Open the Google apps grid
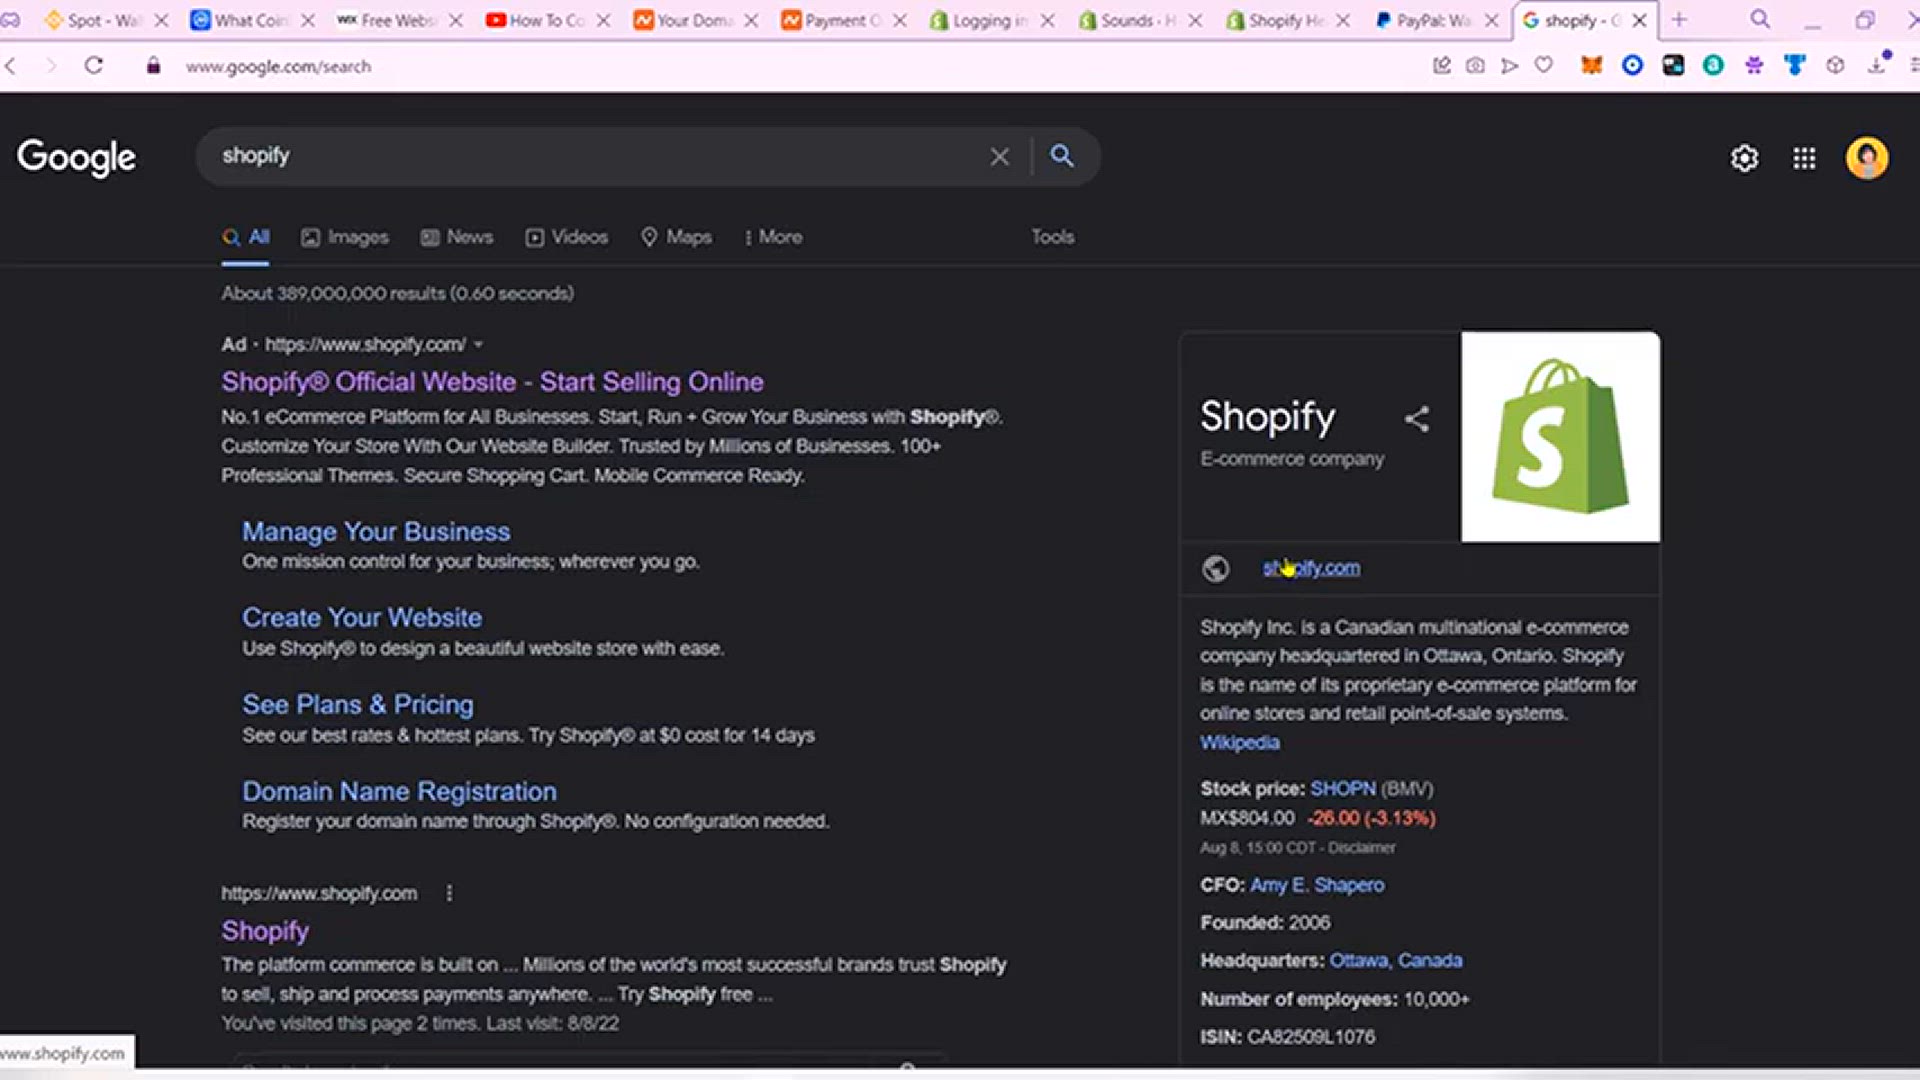The height and width of the screenshot is (1080, 1920). click(x=1804, y=158)
